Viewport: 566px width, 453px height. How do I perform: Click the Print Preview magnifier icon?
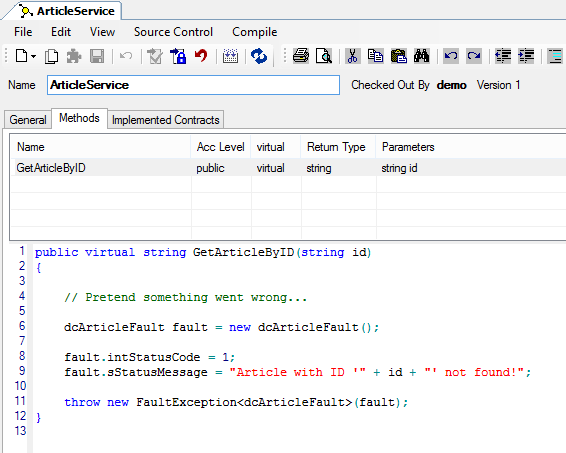[323, 56]
